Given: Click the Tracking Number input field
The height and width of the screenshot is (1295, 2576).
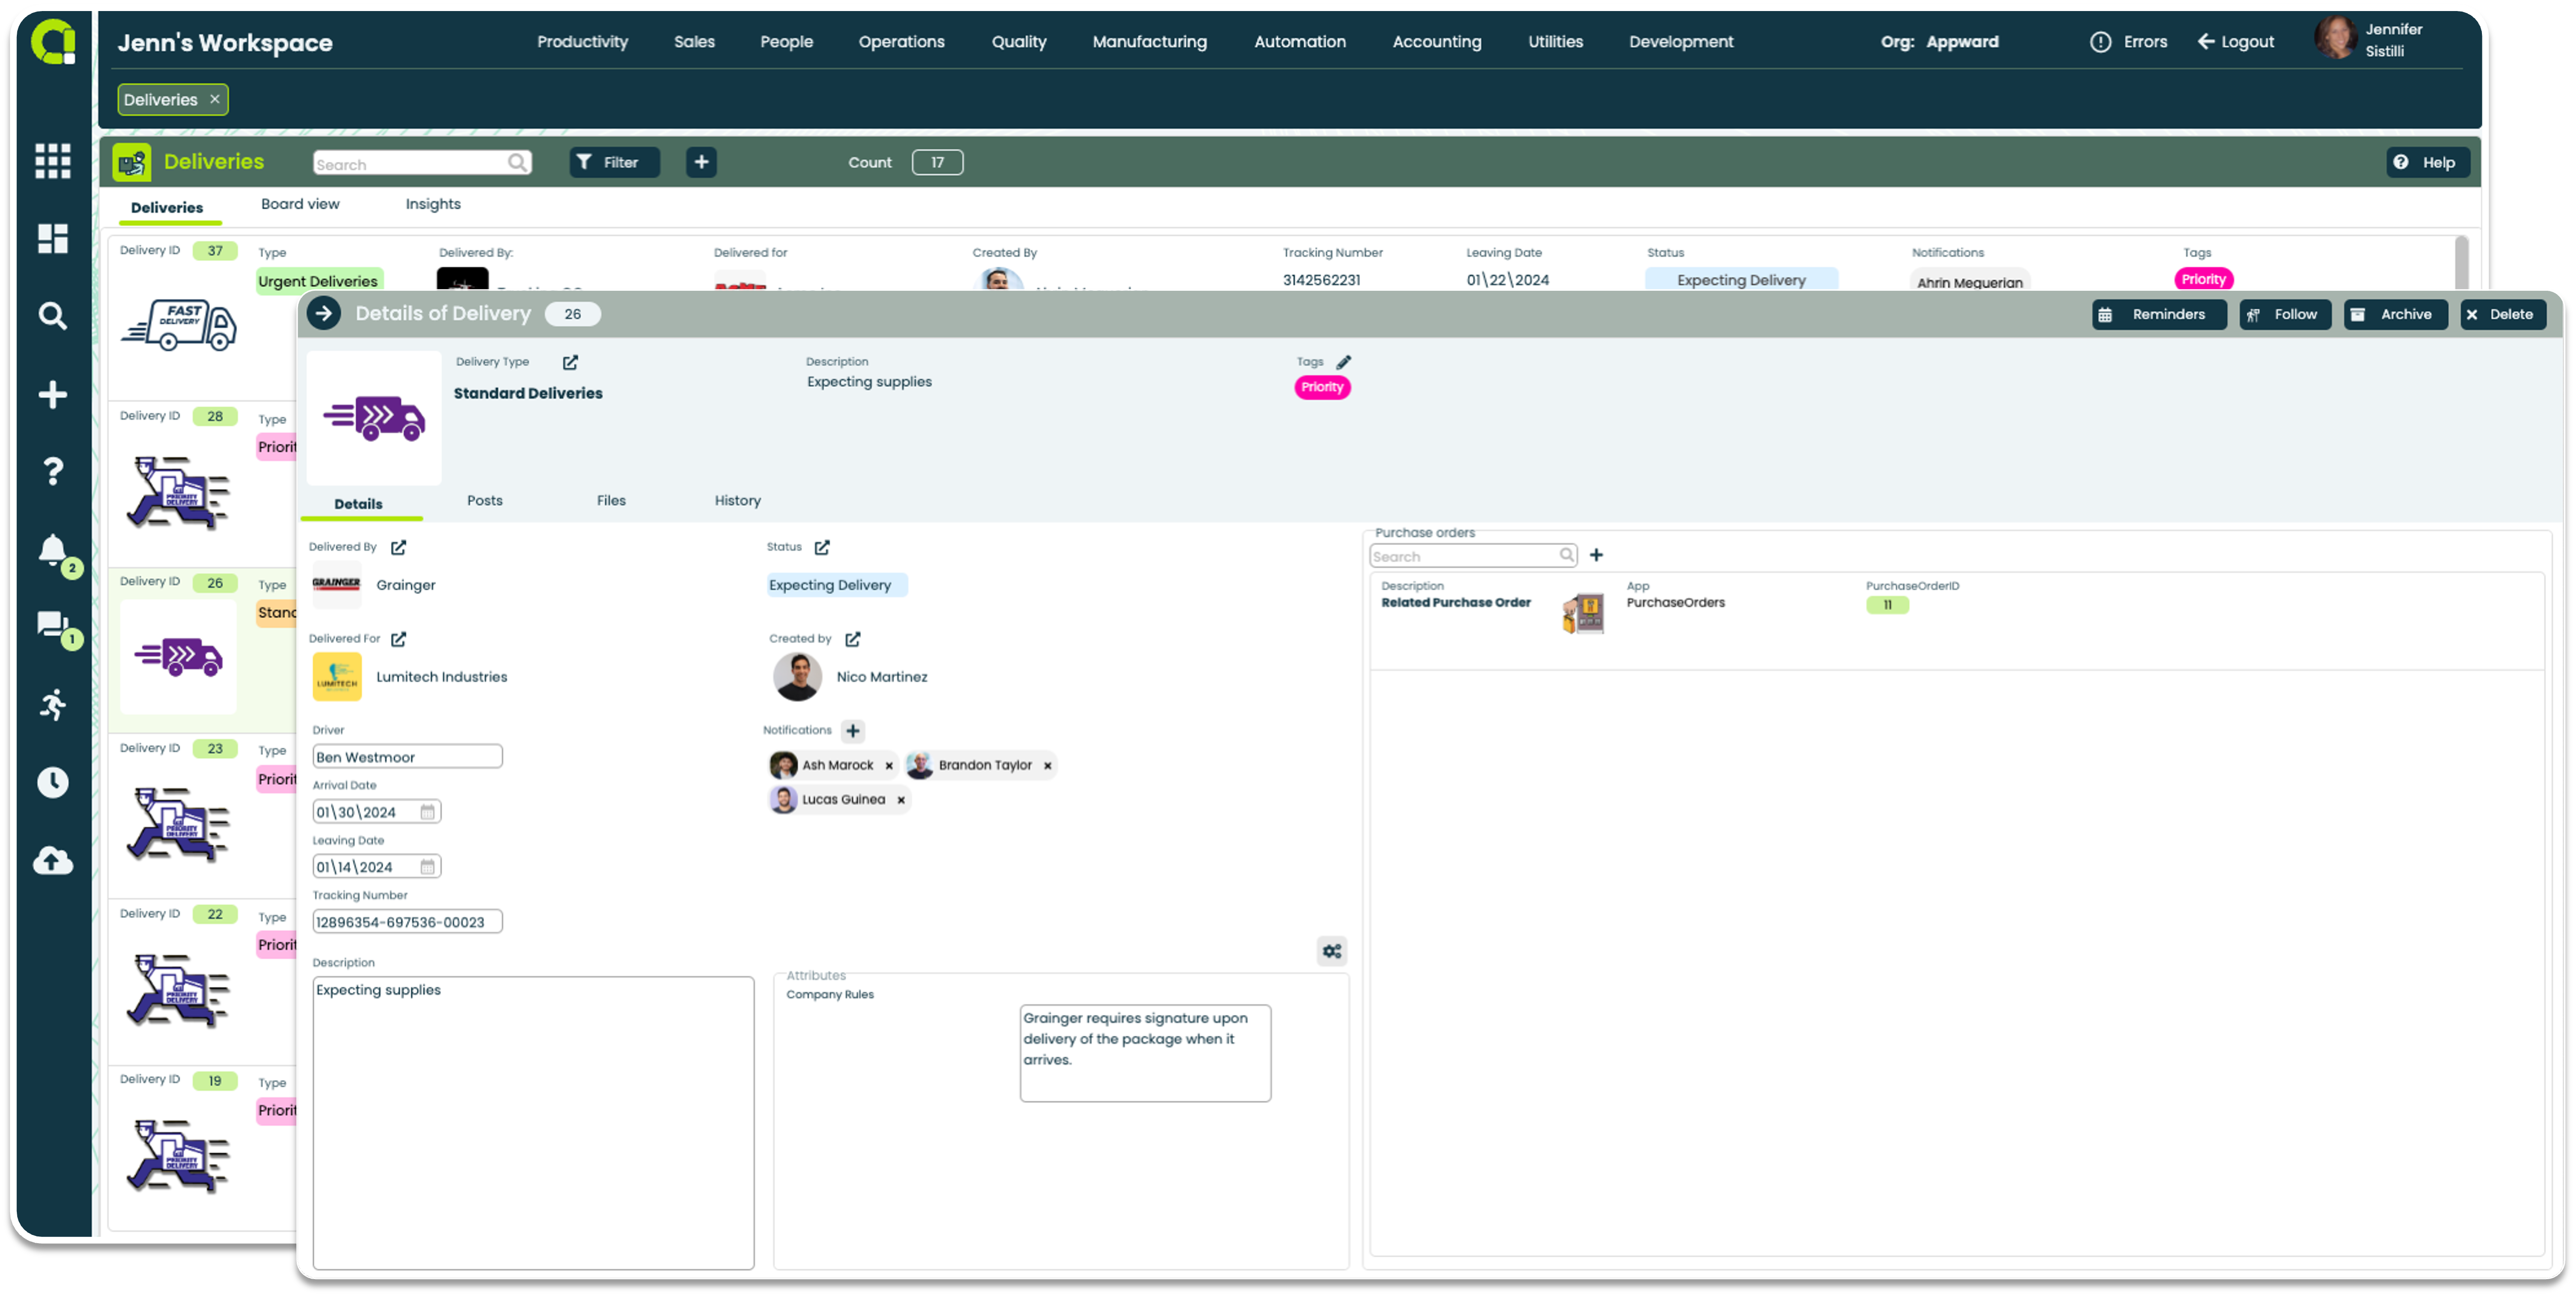Looking at the screenshot, I should point(407,922).
